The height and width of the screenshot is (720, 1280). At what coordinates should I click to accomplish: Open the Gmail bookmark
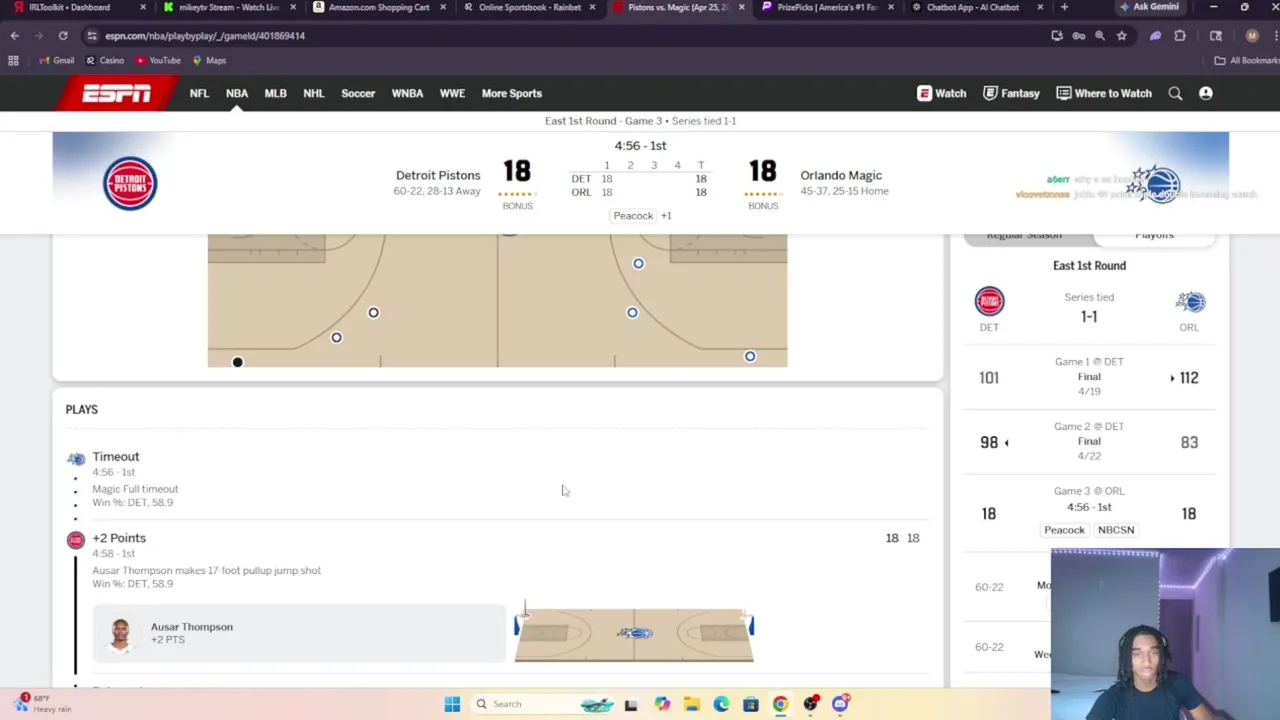tap(56, 61)
